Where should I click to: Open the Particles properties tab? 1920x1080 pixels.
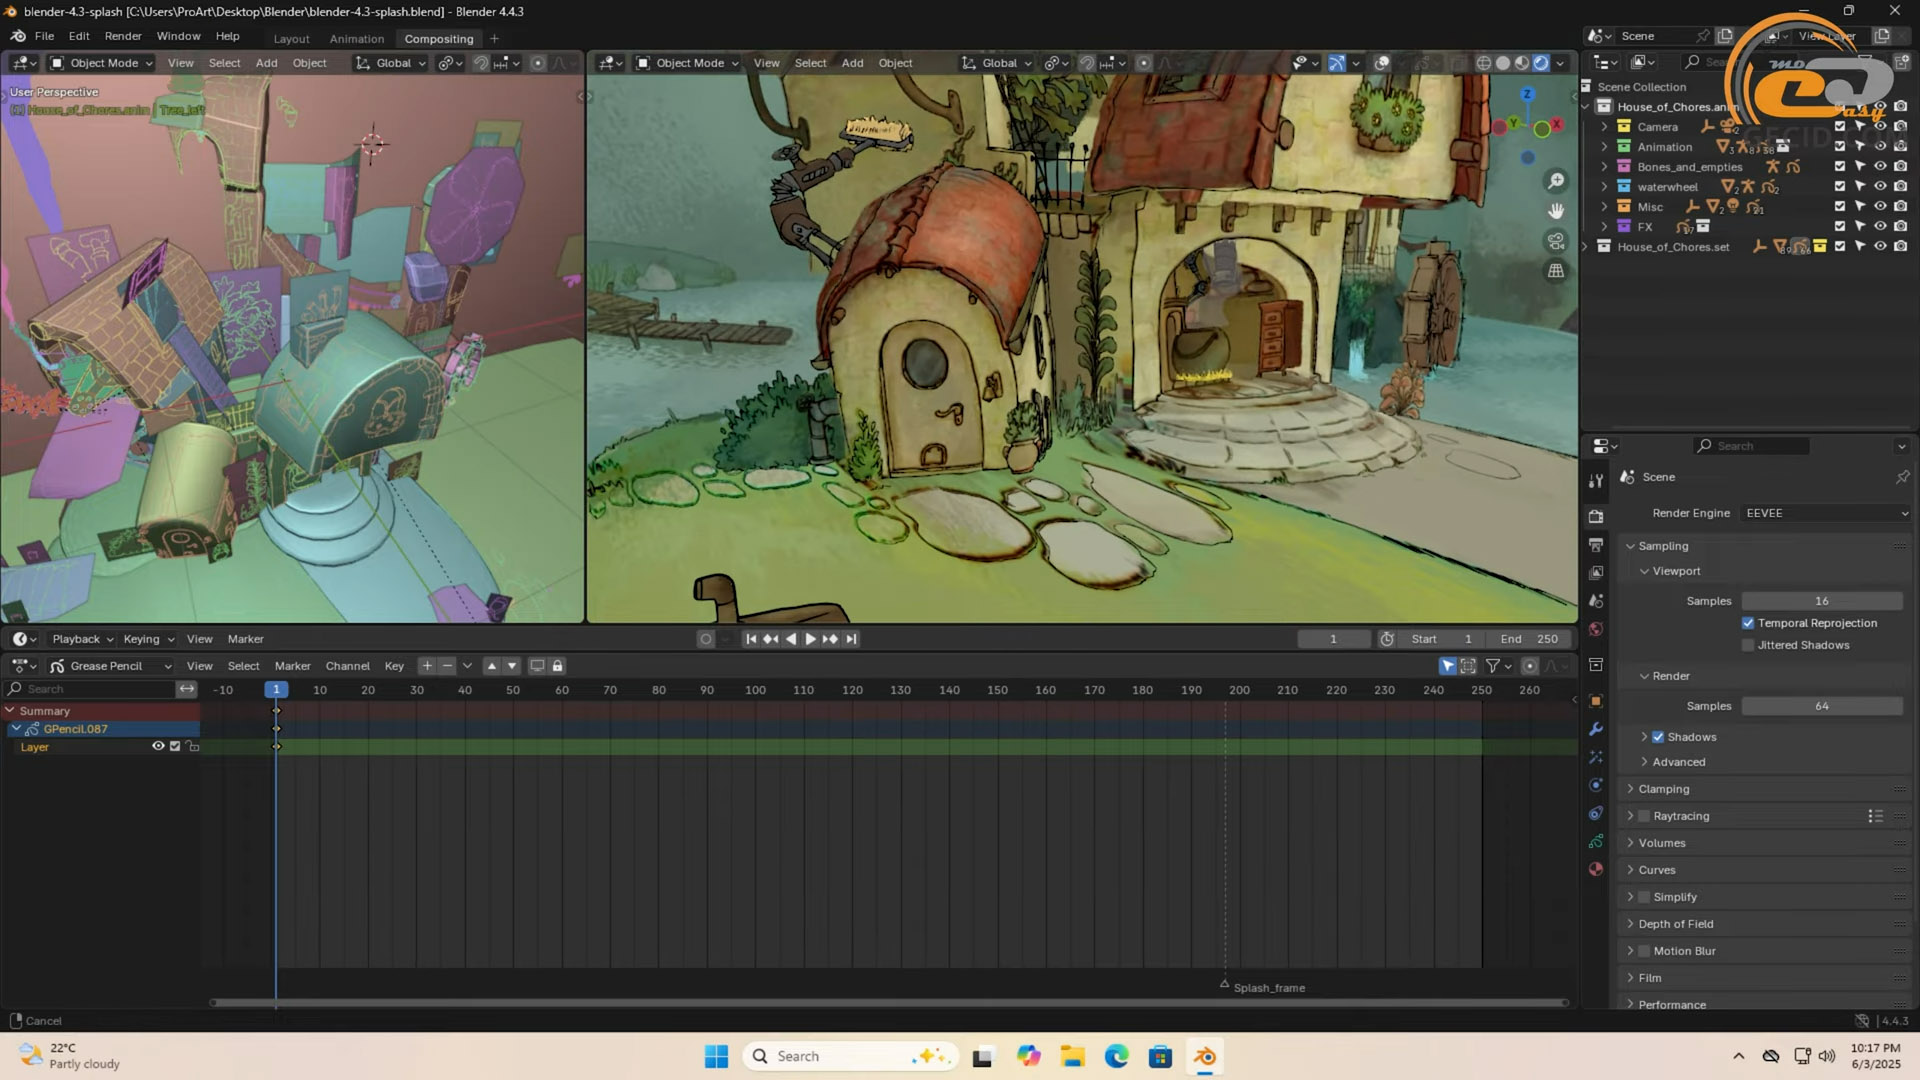coord(1596,757)
